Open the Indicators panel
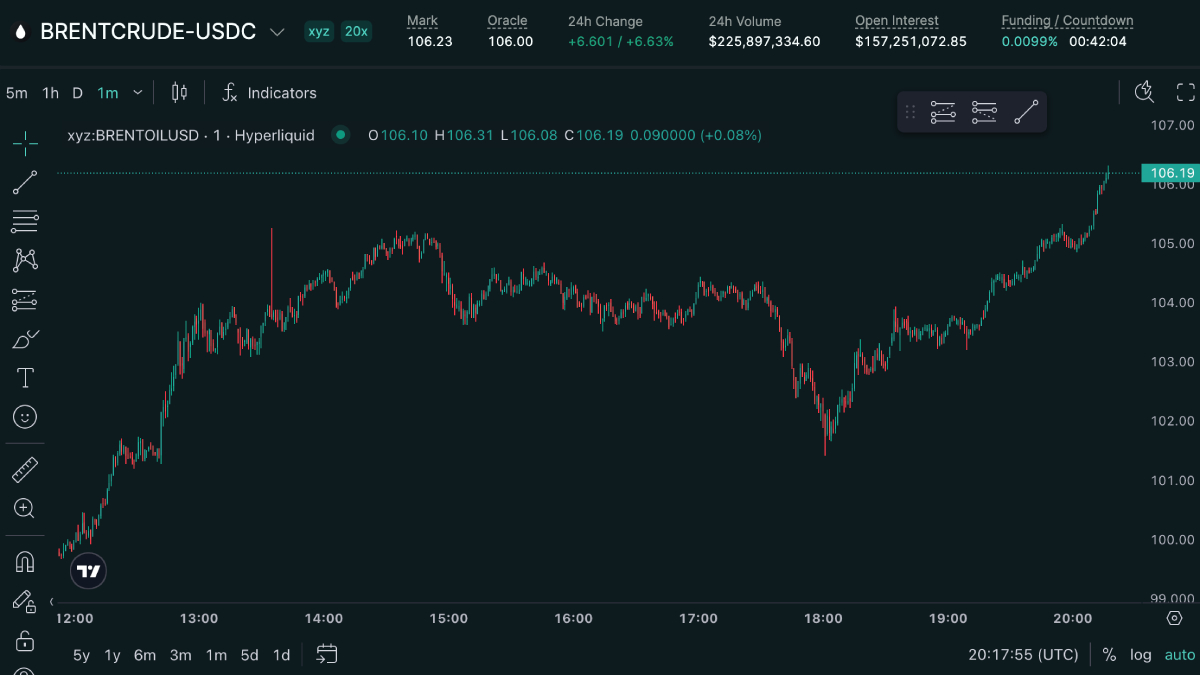Viewport: 1200px width, 675px height. point(269,93)
